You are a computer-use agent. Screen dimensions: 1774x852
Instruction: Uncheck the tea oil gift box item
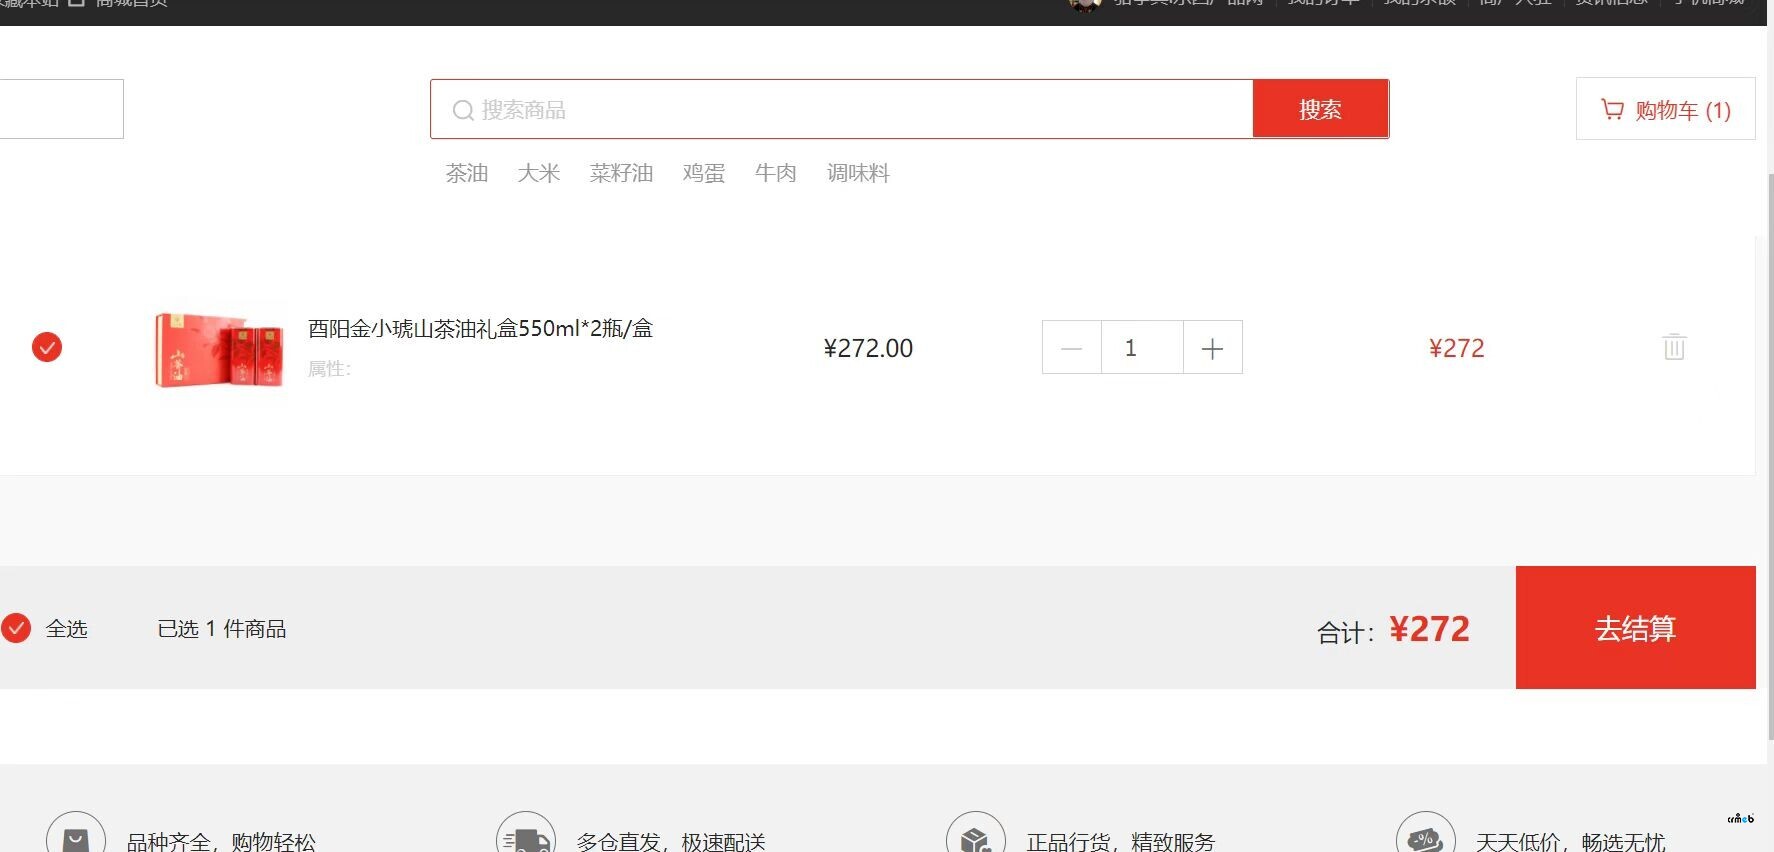click(47, 347)
